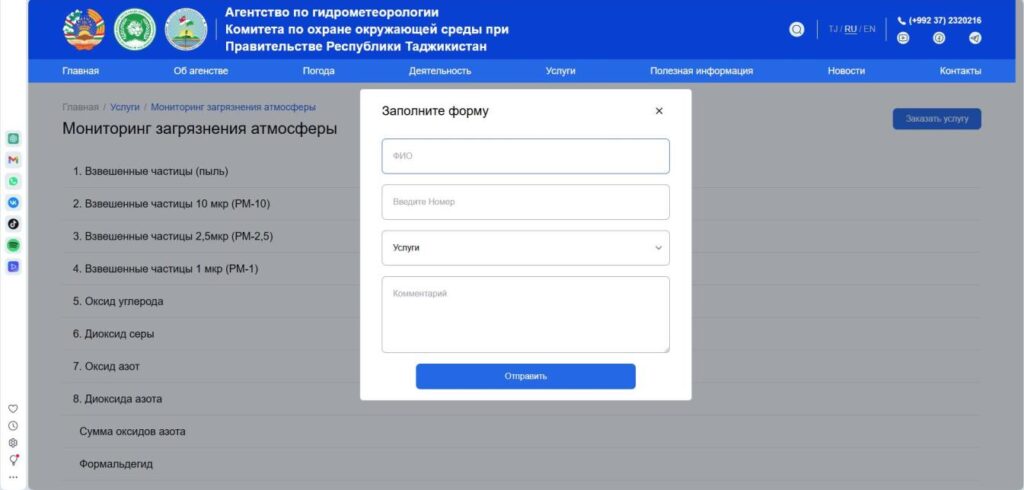The height and width of the screenshot is (490, 1024).
Task: Expand the 'Услуги' dropdown in the form
Action: coord(525,248)
